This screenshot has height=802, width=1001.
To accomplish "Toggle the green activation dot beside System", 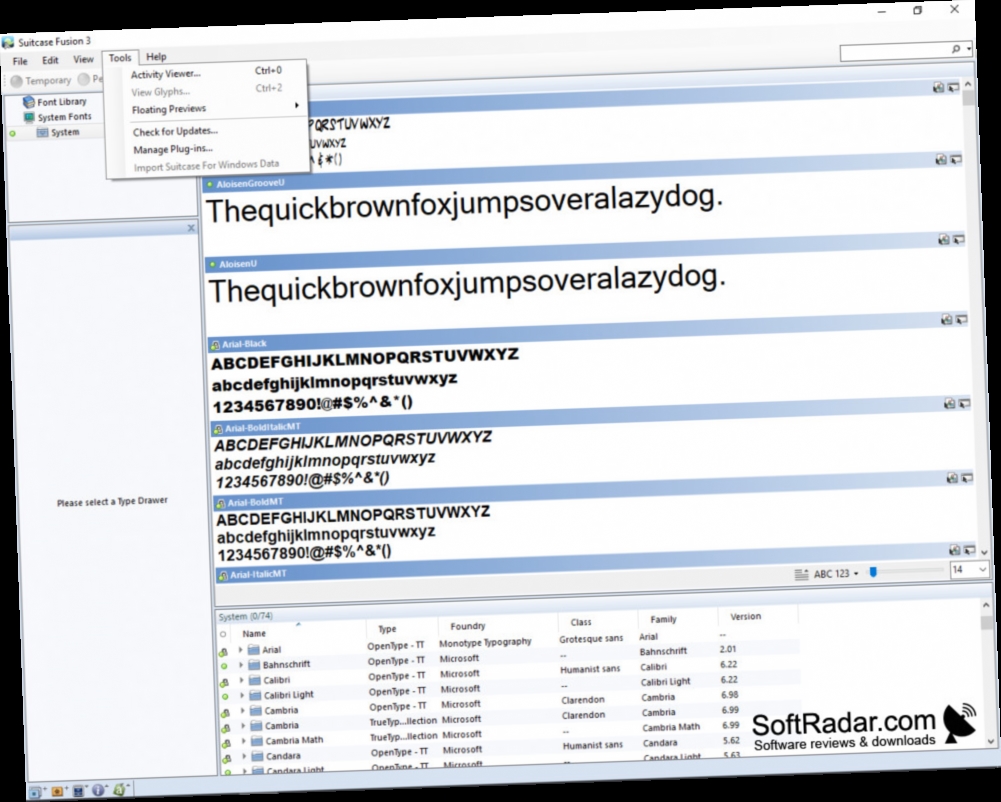I will (x=12, y=133).
